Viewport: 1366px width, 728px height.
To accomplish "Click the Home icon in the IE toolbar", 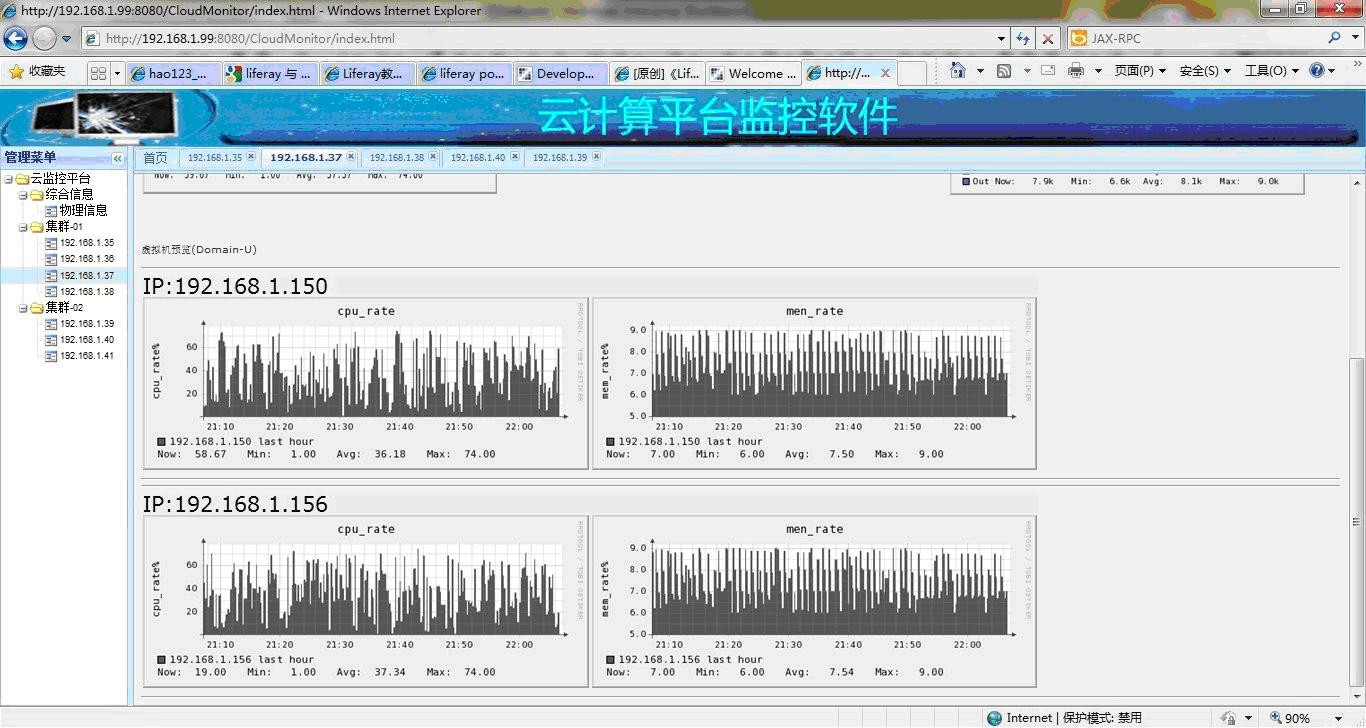I will coord(957,71).
